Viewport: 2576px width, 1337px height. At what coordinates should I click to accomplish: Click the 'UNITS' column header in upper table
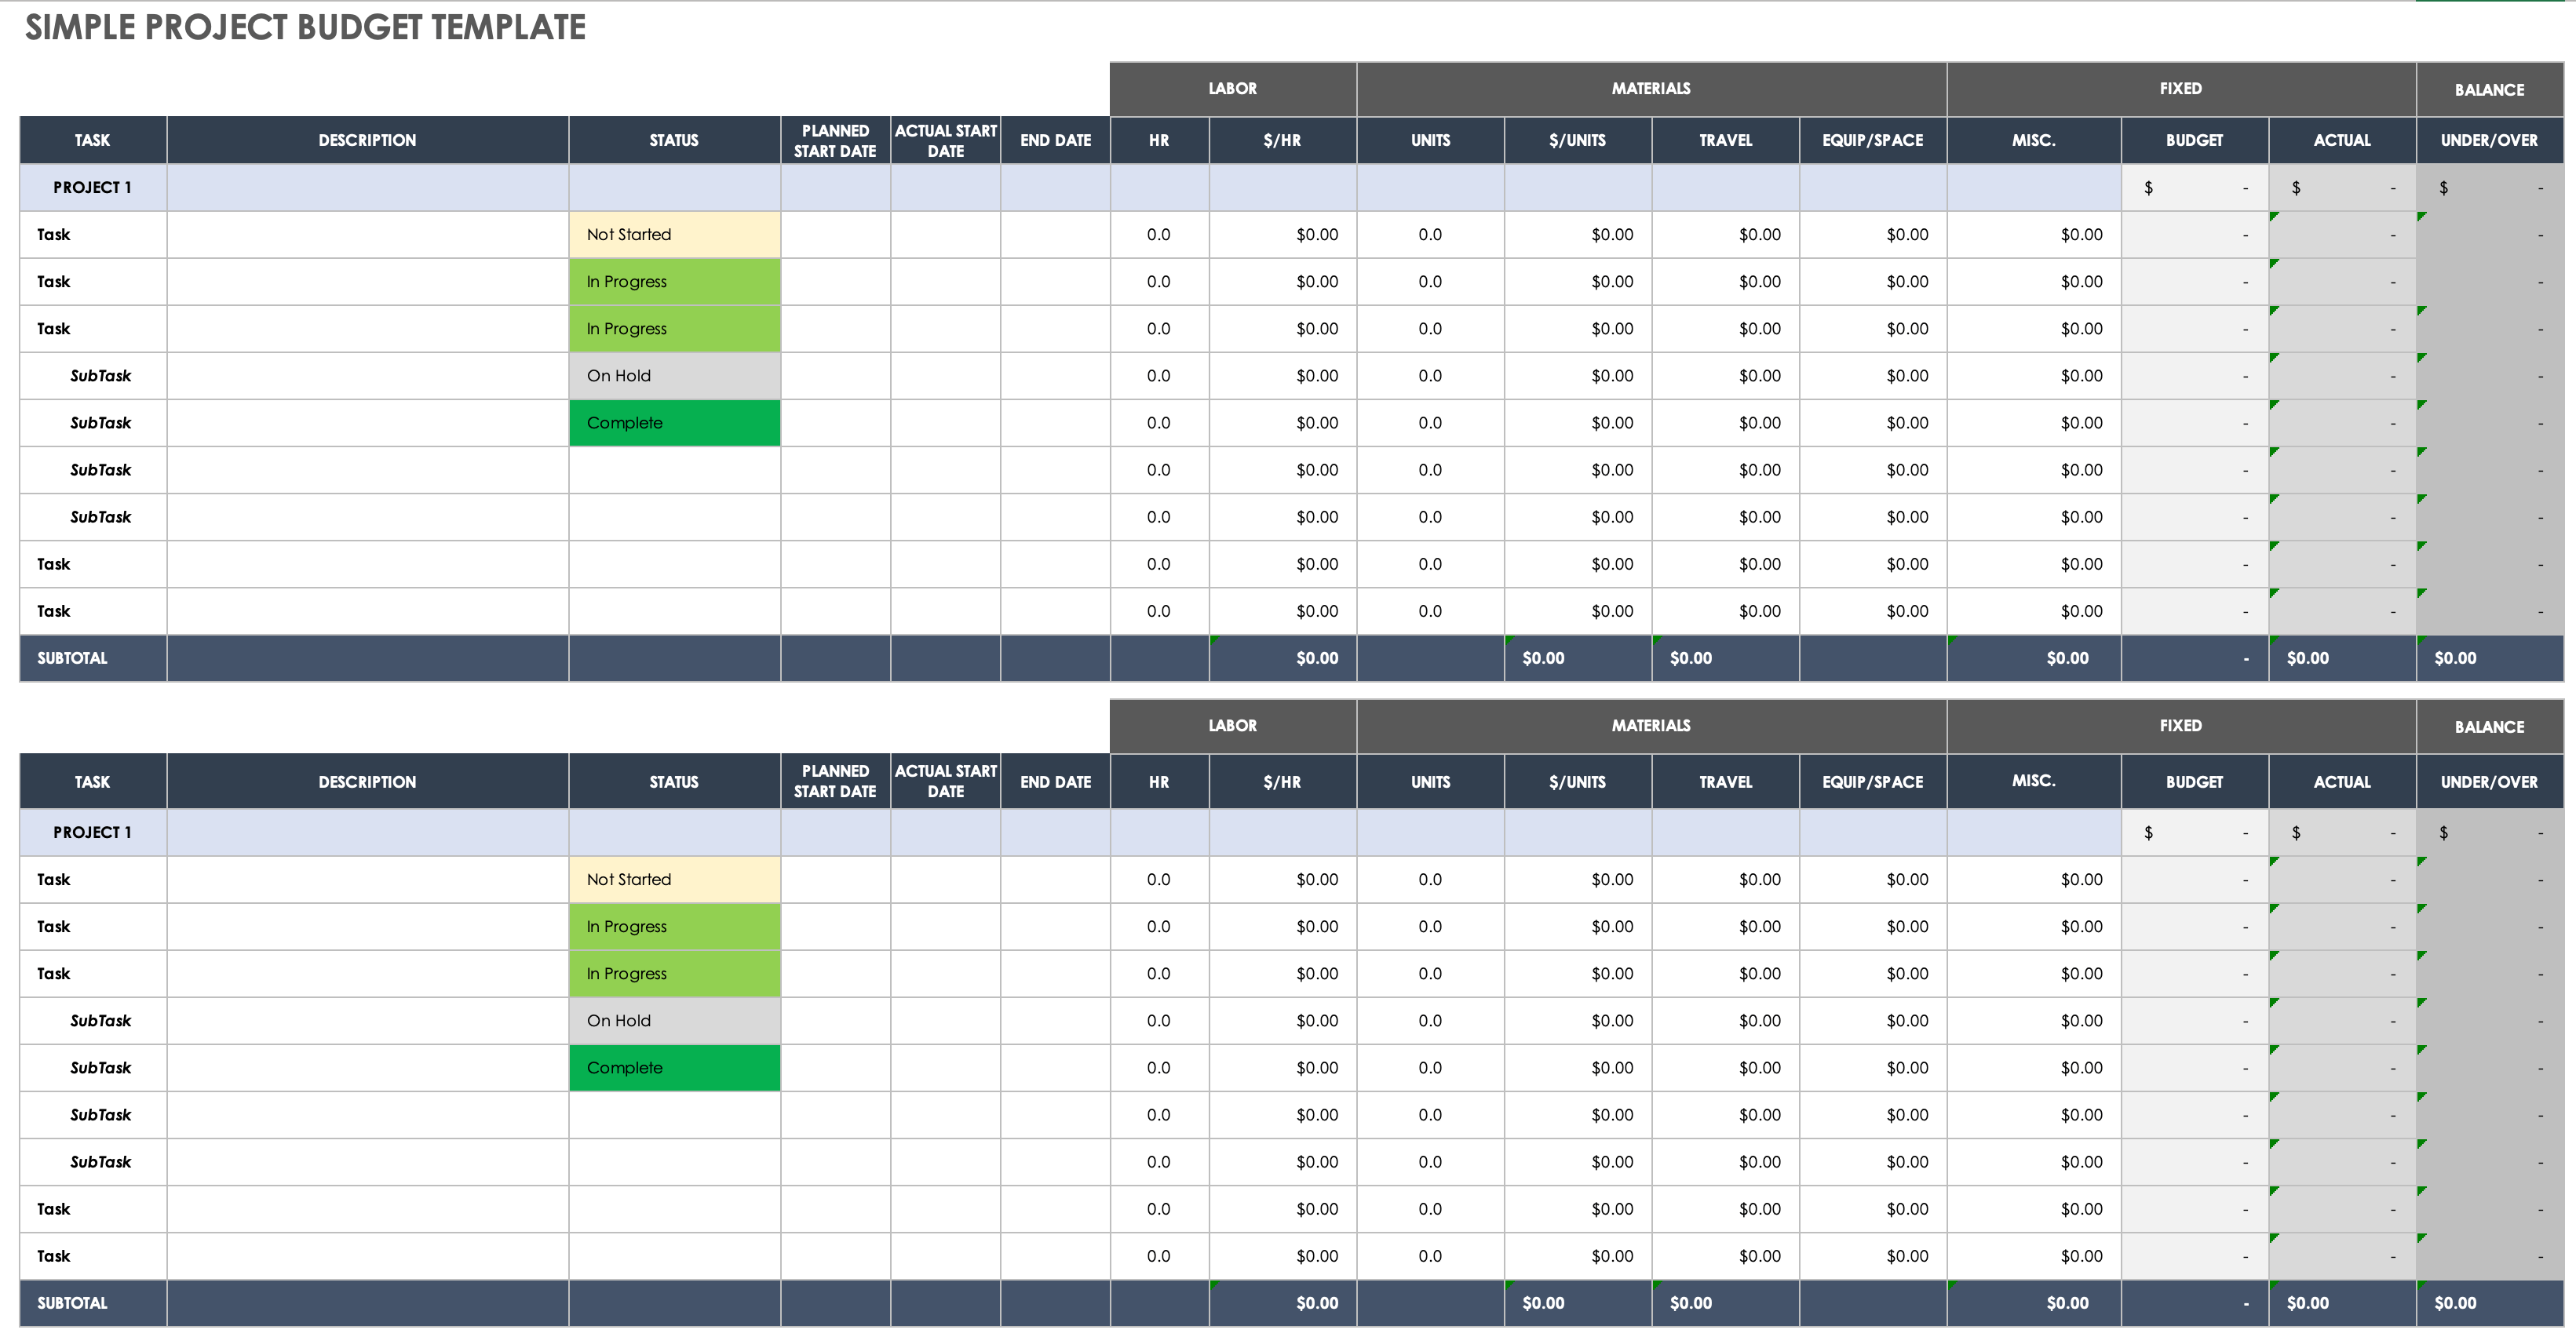coord(1431,140)
